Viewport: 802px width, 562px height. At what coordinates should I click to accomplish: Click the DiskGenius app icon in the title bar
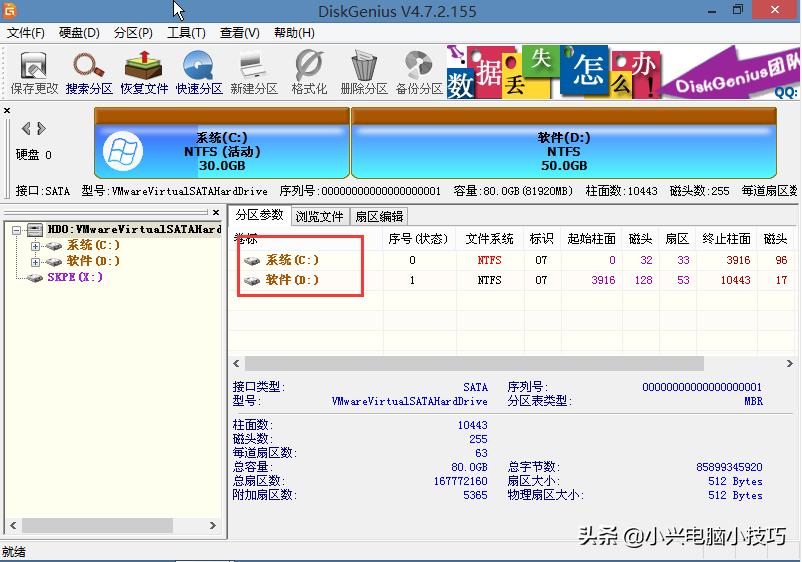tap(9, 10)
